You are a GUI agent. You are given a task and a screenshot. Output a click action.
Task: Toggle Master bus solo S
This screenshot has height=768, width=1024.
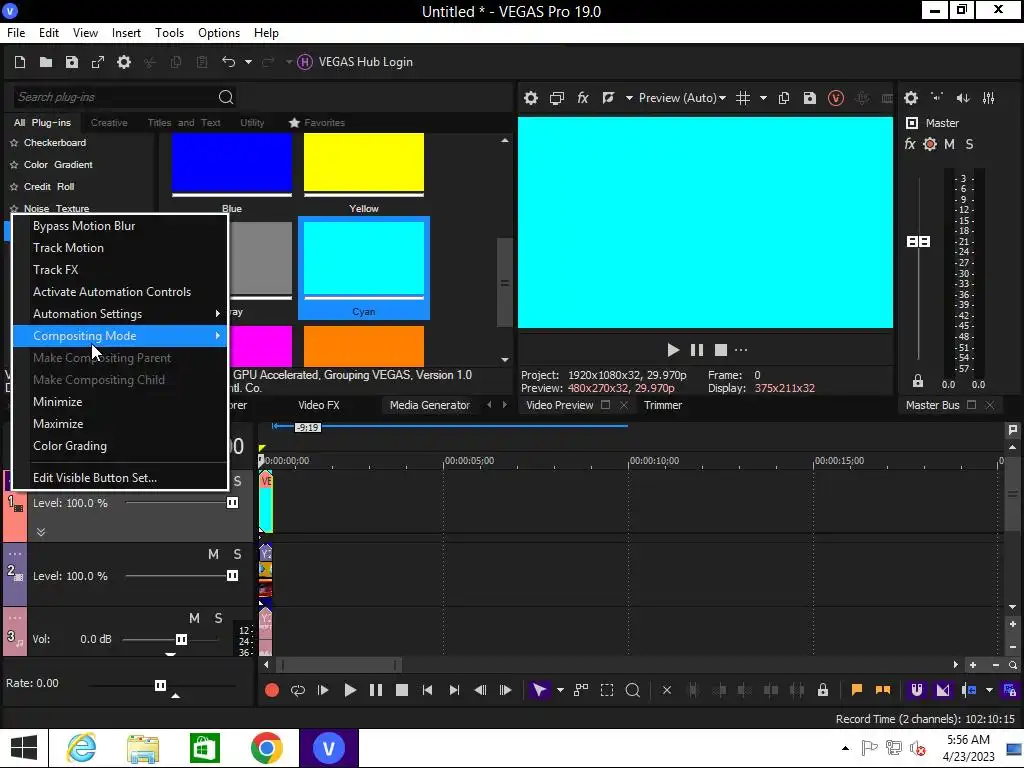pyautogui.click(x=970, y=144)
